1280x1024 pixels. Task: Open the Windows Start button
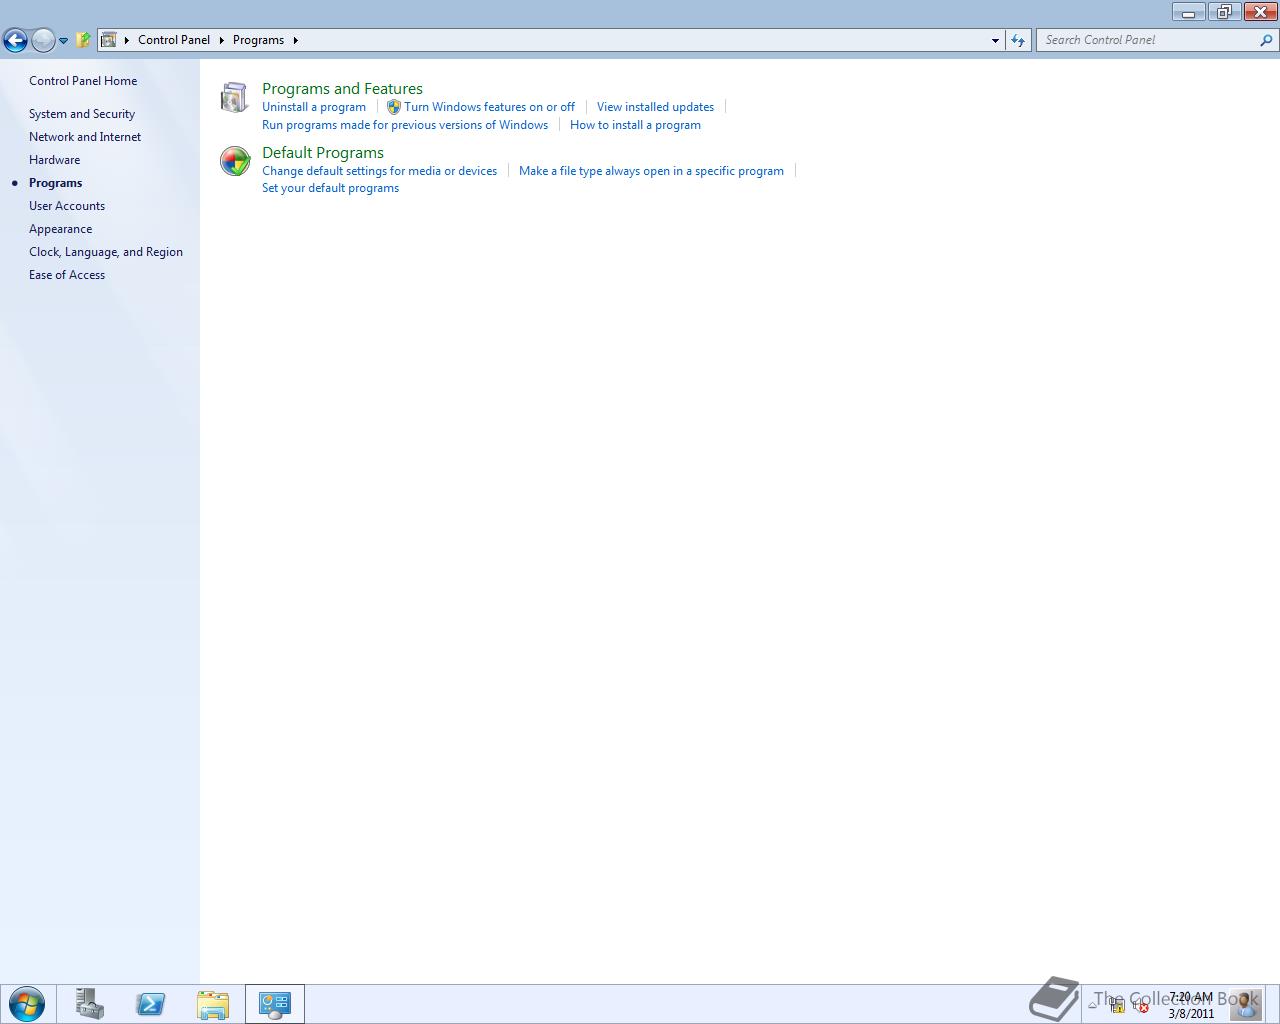tap(26, 1004)
